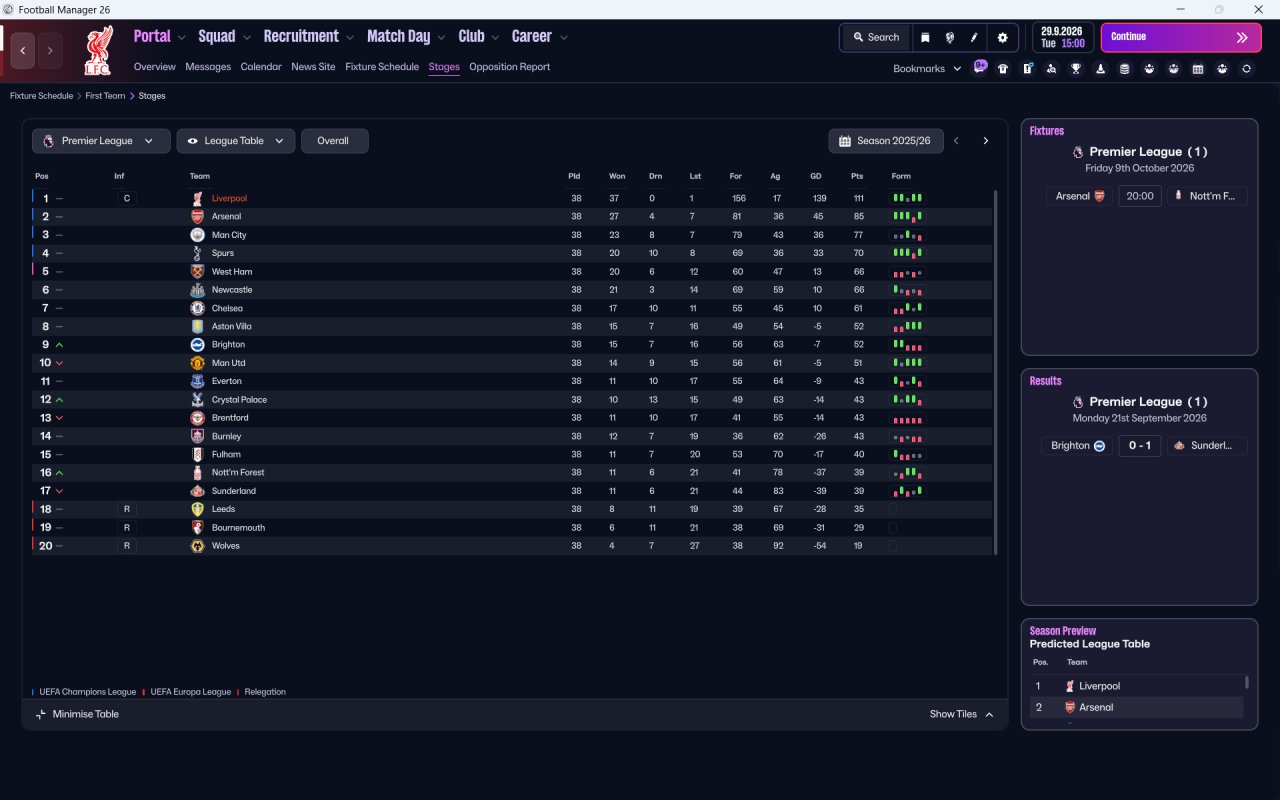Open the Calendar tab
Viewport: 1280px width, 800px height.
(261, 67)
